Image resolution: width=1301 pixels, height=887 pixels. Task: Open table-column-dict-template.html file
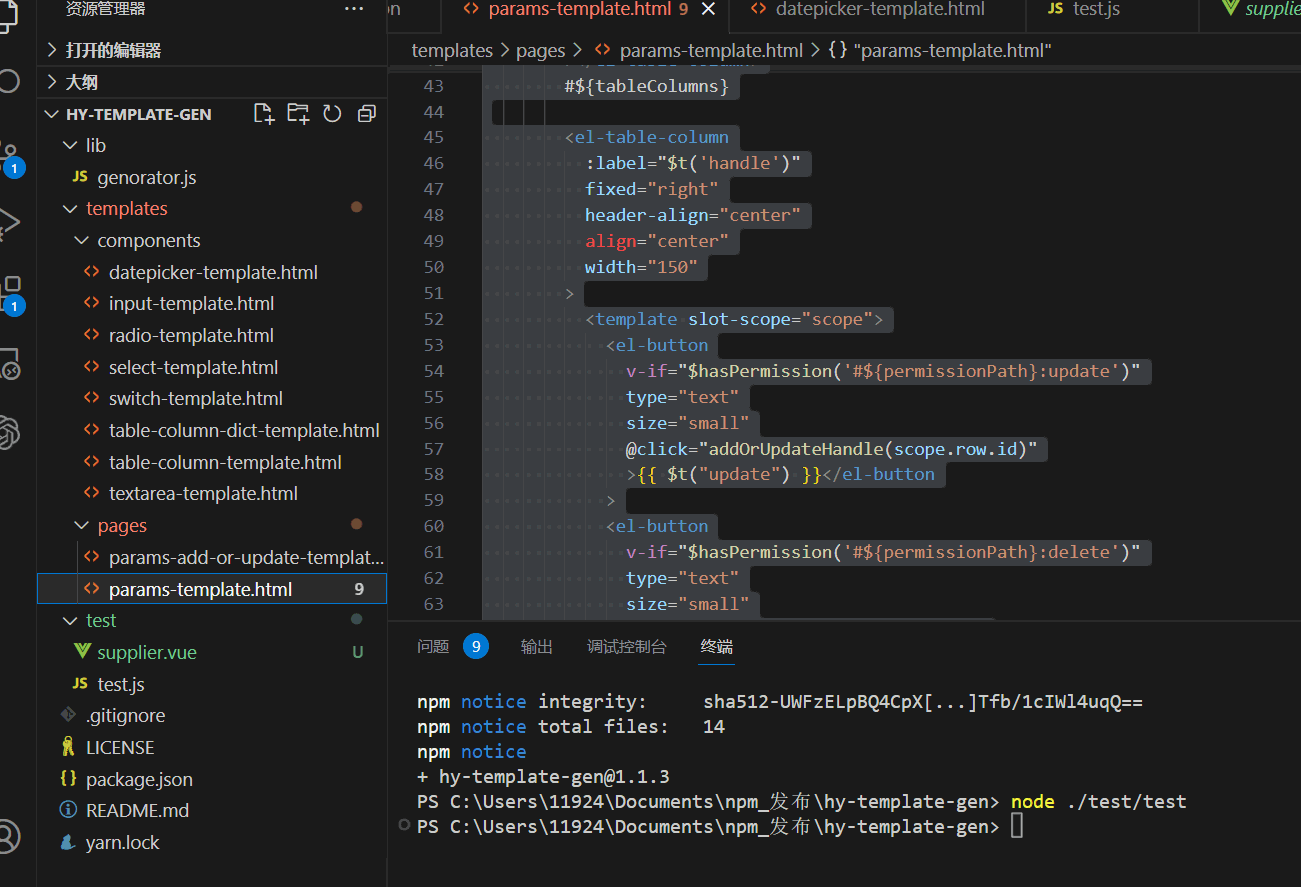pyautogui.click(x=211, y=430)
